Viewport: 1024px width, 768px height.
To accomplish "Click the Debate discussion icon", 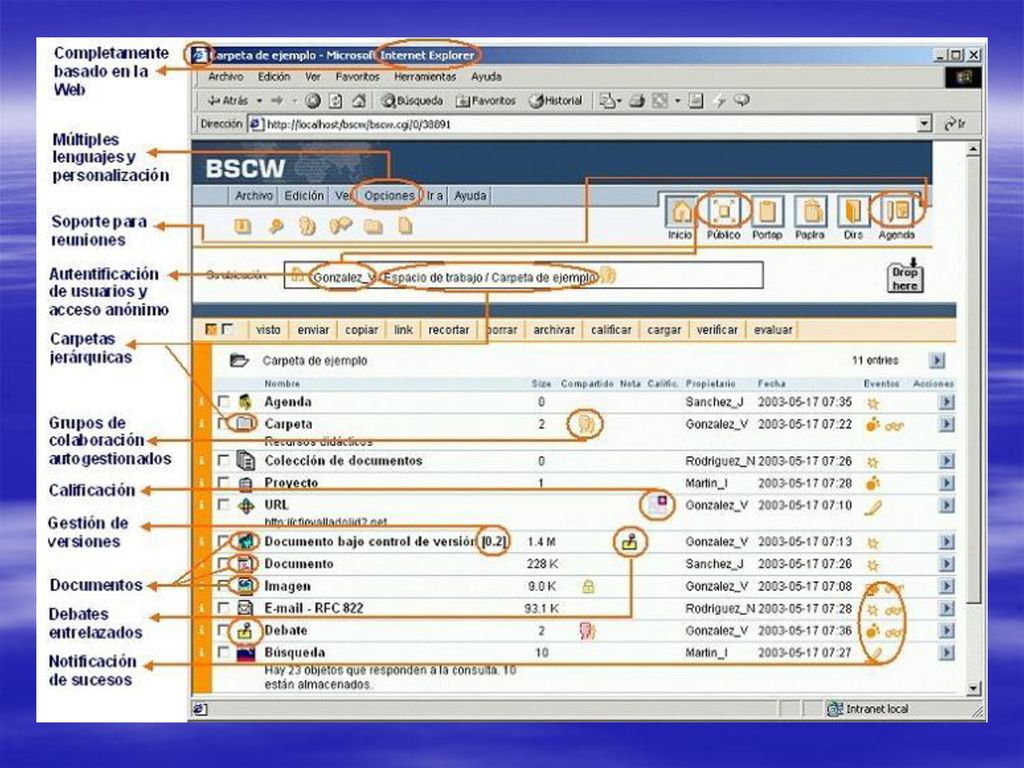I will tap(245, 630).
